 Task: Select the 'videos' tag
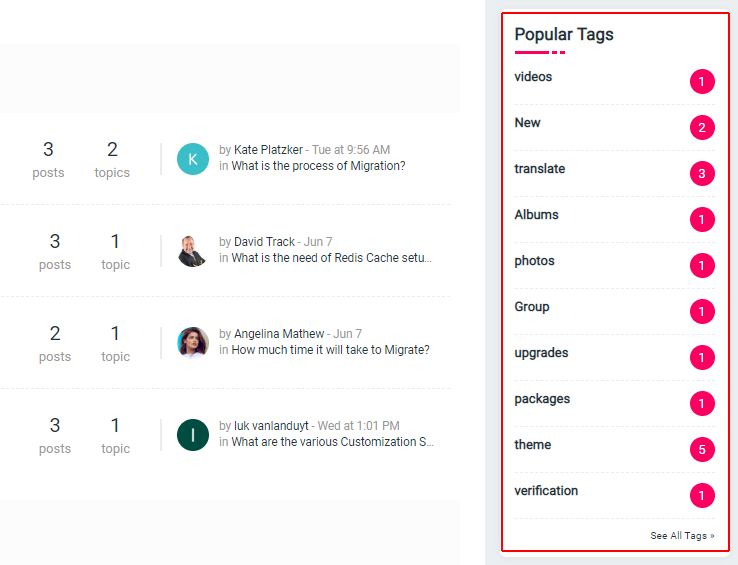point(533,77)
